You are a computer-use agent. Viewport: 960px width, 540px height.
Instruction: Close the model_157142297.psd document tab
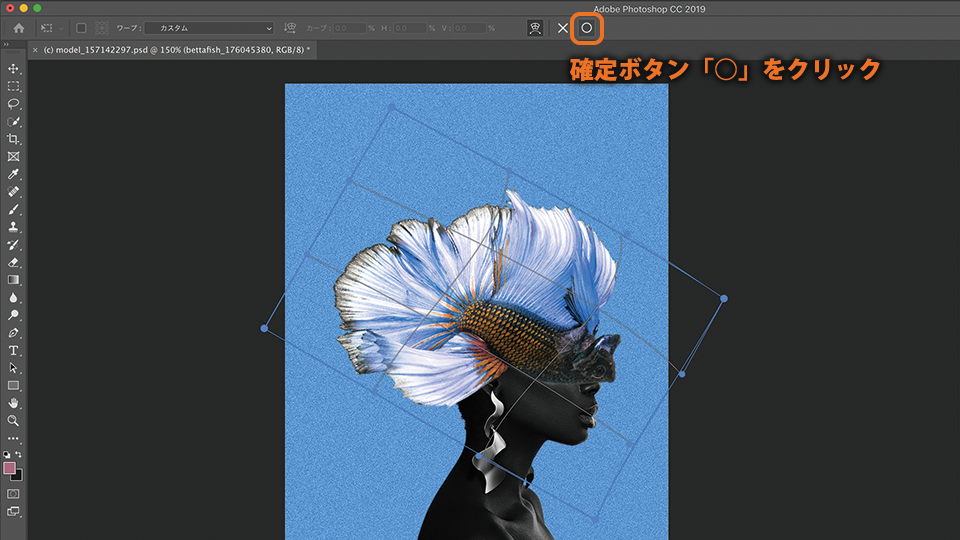click(35, 50)
